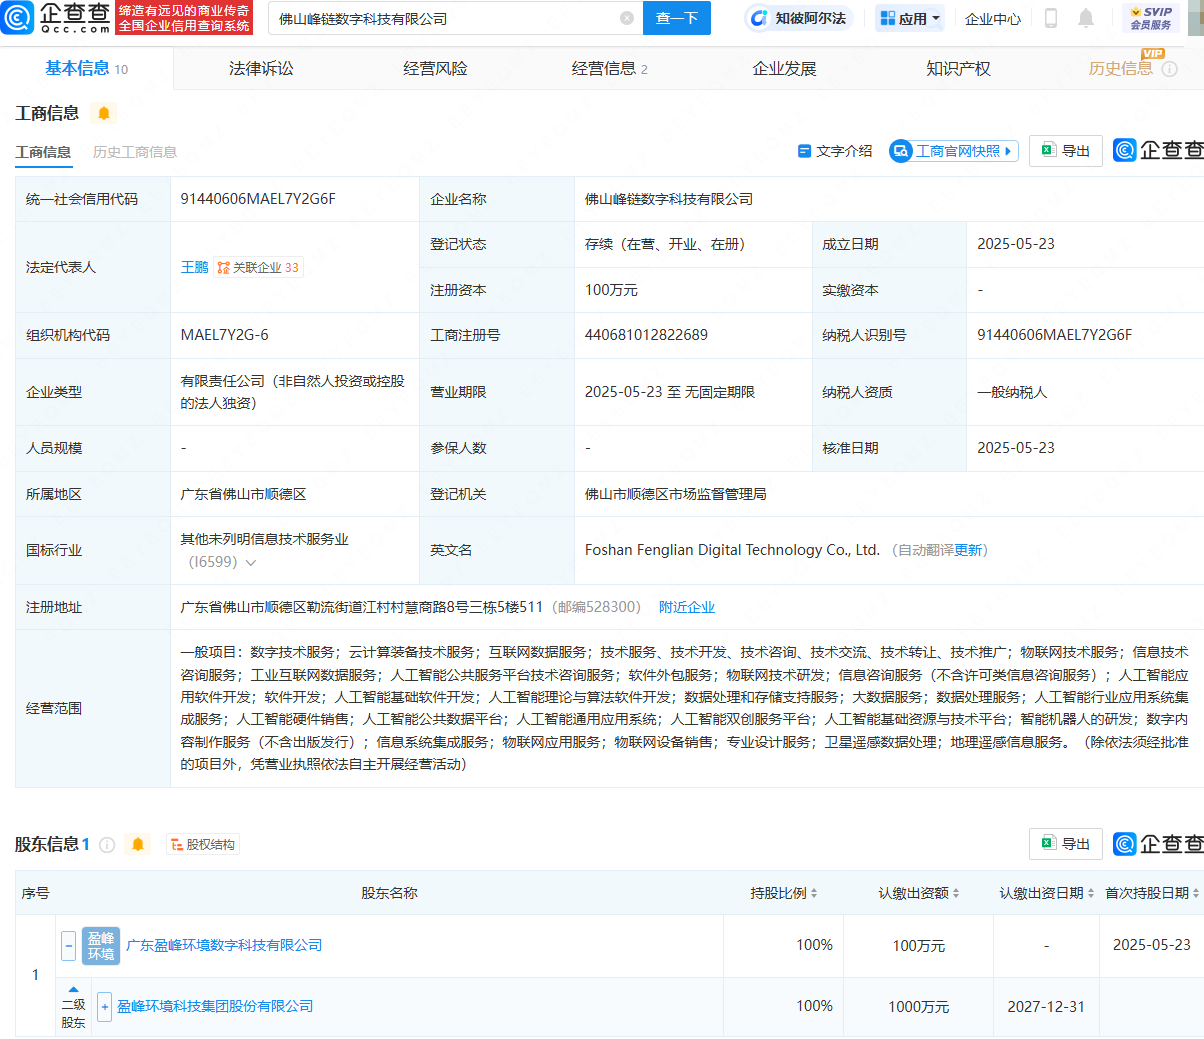Viewport: 1204px width, 1039px height.
Task: Open the 历史信息 VIP tab
Action: tap(1120, 68)
